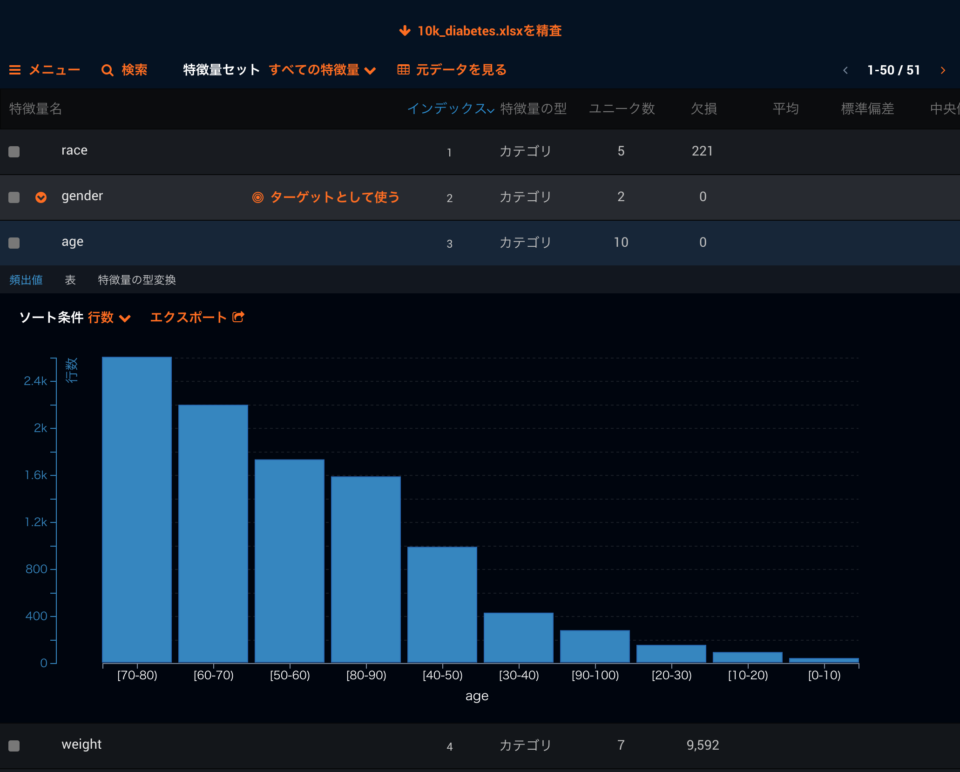Click the 特徴量セット label

click(221, 70)
